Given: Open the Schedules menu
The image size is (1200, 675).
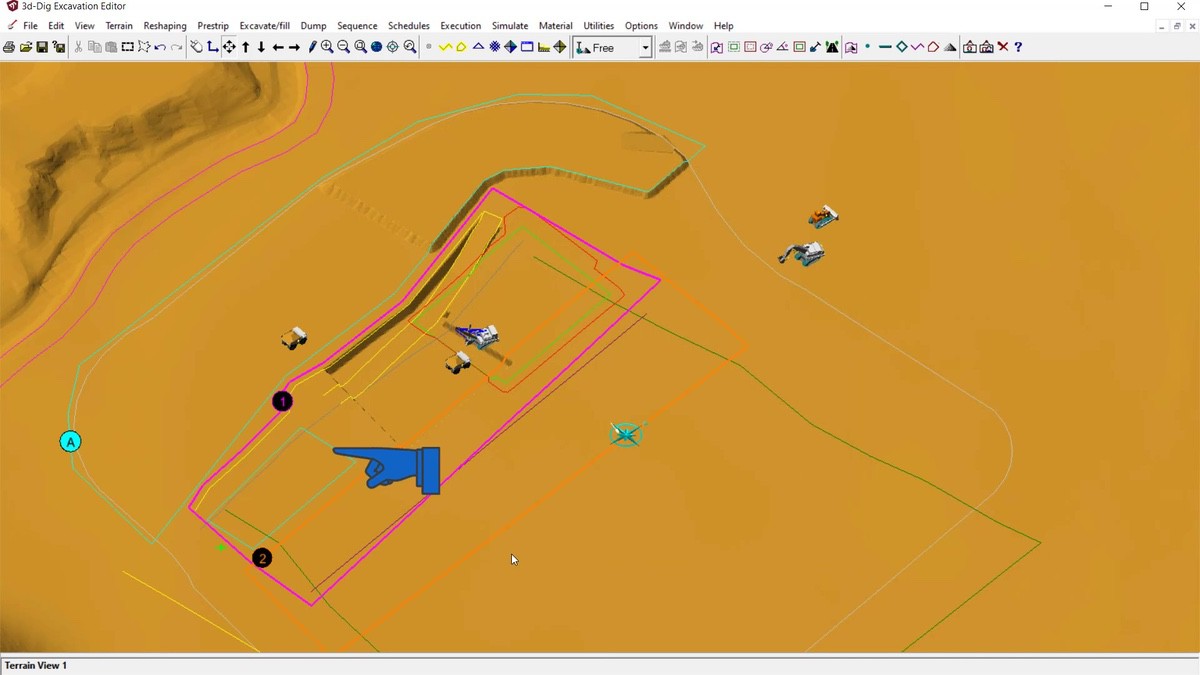Looking at the screenshot, I should (409, 26).
